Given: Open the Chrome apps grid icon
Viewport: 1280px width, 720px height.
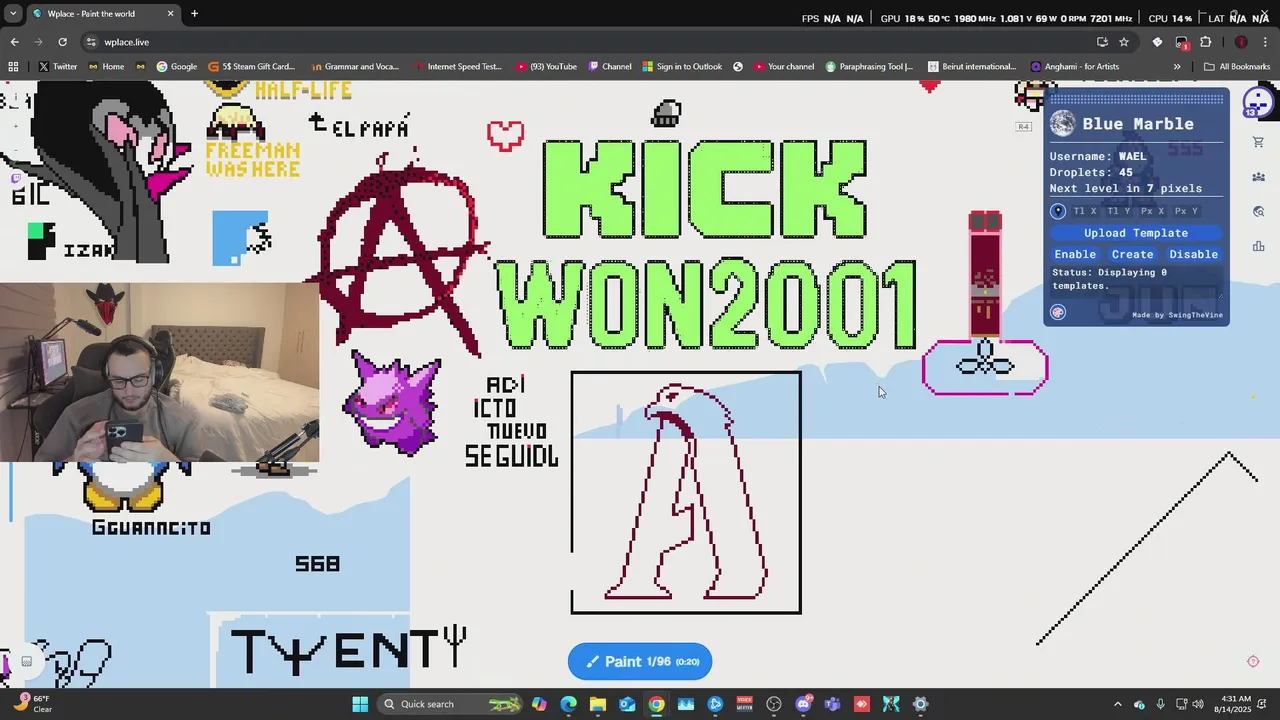Looking at the screenshot, I should pos(13,67).
